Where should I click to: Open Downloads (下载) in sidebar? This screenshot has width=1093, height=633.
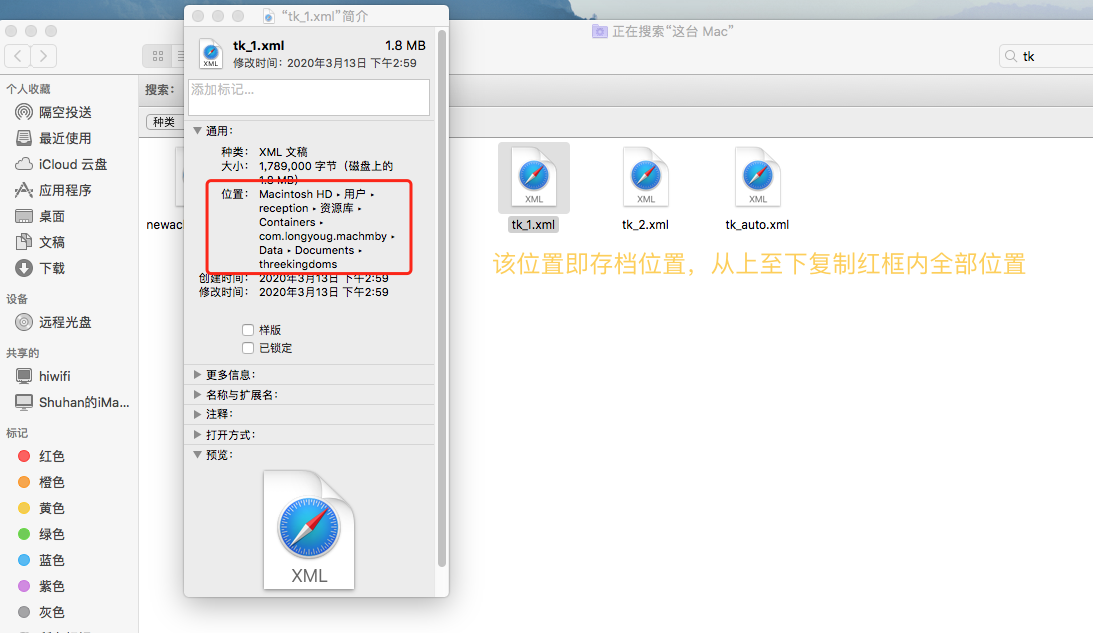40,268
